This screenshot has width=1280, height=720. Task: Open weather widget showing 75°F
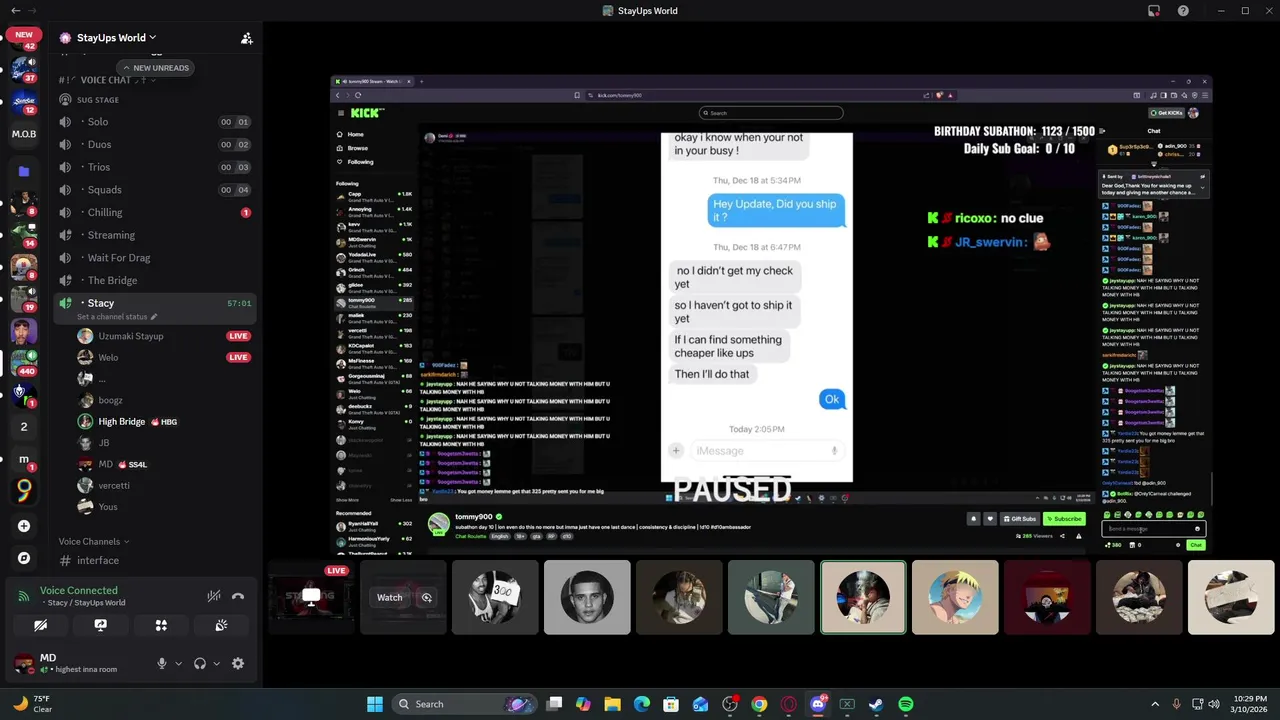coord(33,704)
